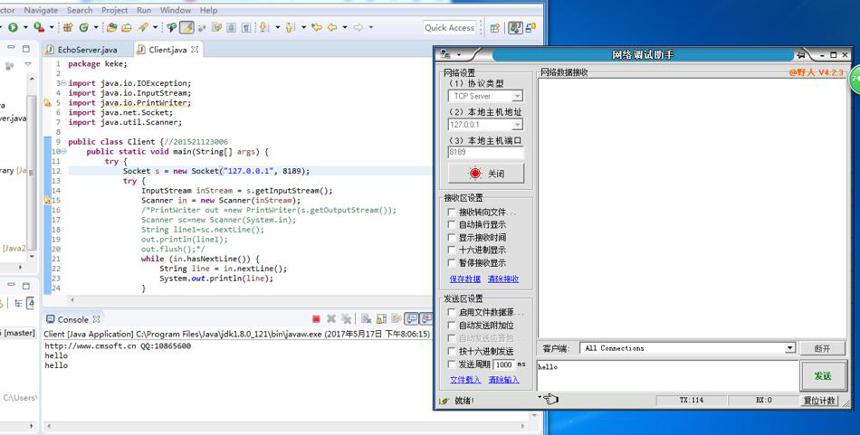Click the red circle 关闭 server button

pyautogui.click(x=486, y=173)
